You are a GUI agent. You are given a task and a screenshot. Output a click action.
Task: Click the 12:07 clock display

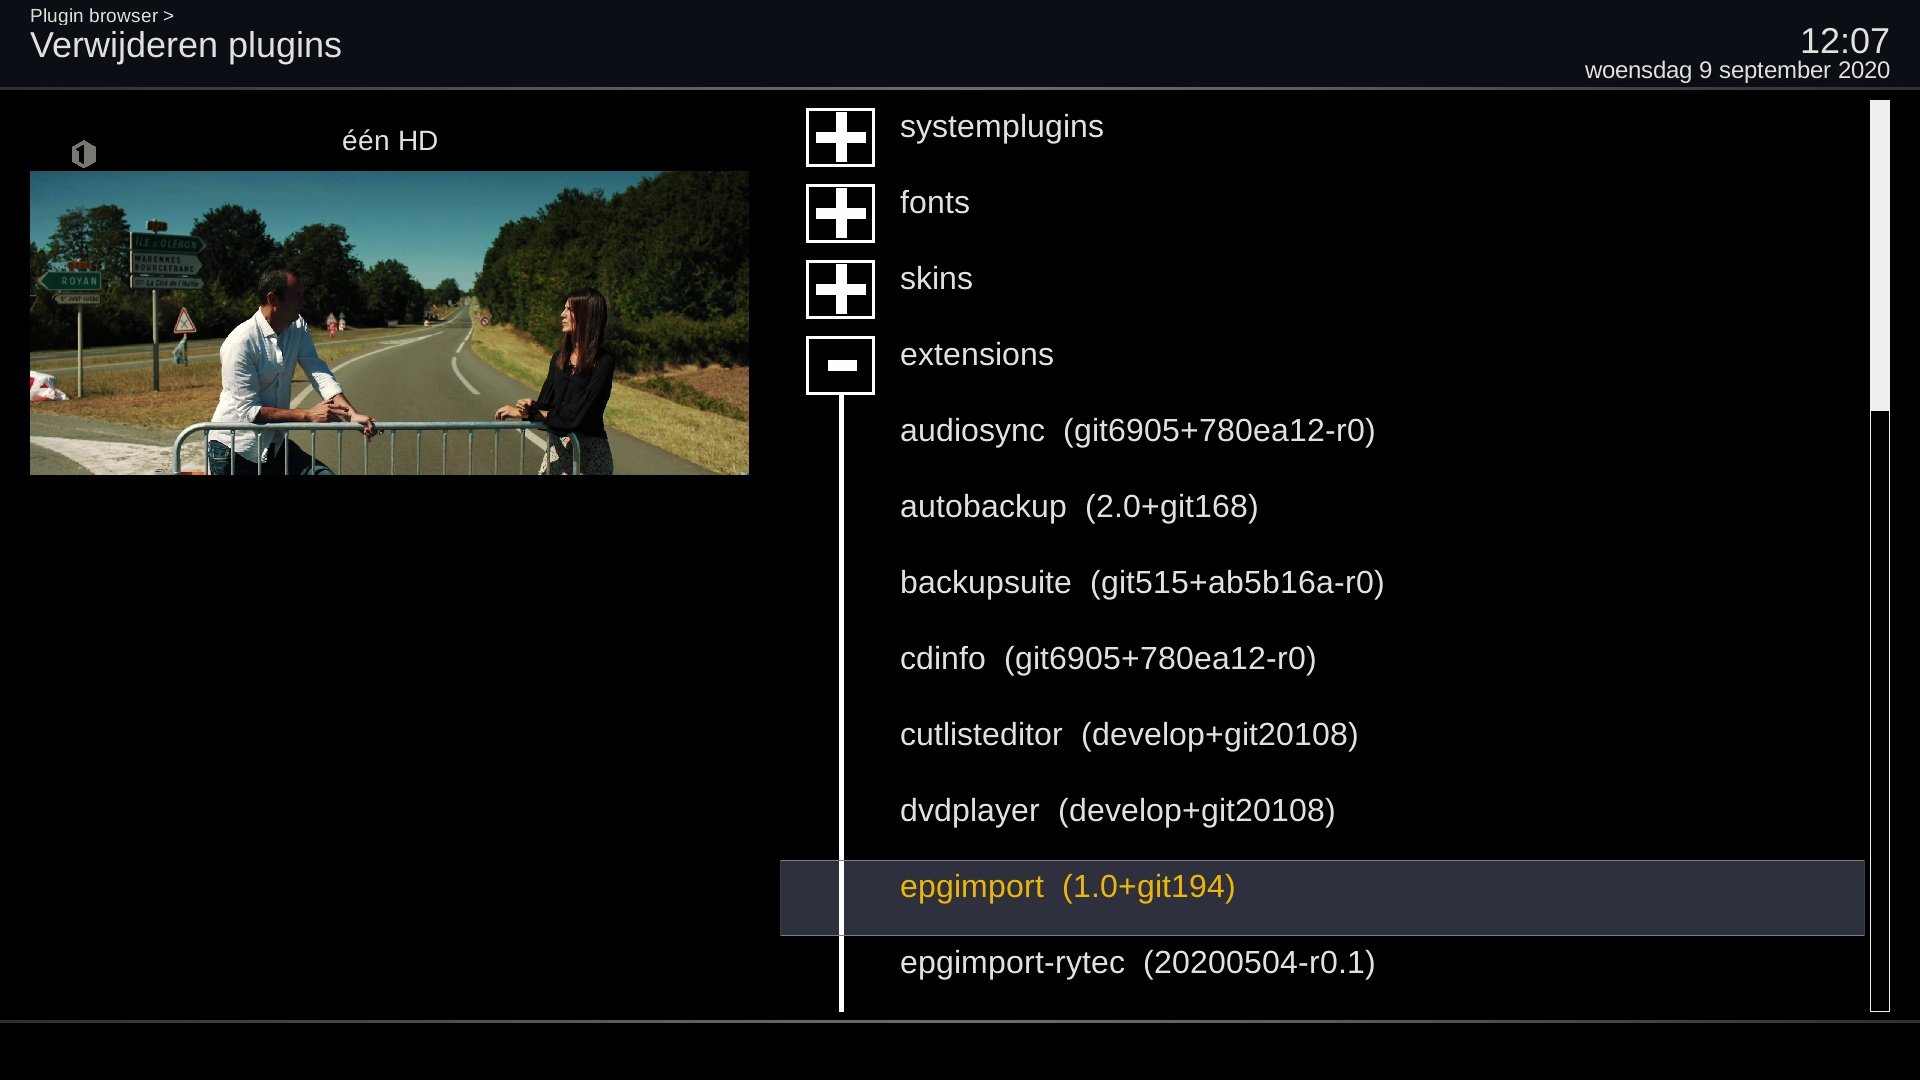click(x=1844, y=41)
